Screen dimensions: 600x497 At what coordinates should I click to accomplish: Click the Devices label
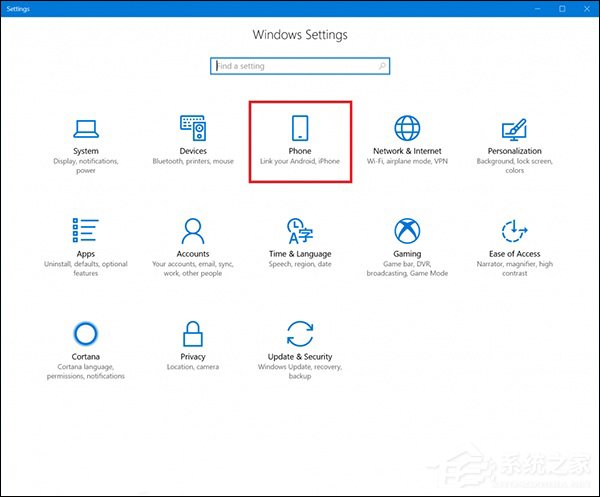pyautogui.click(x=193, y=151)
